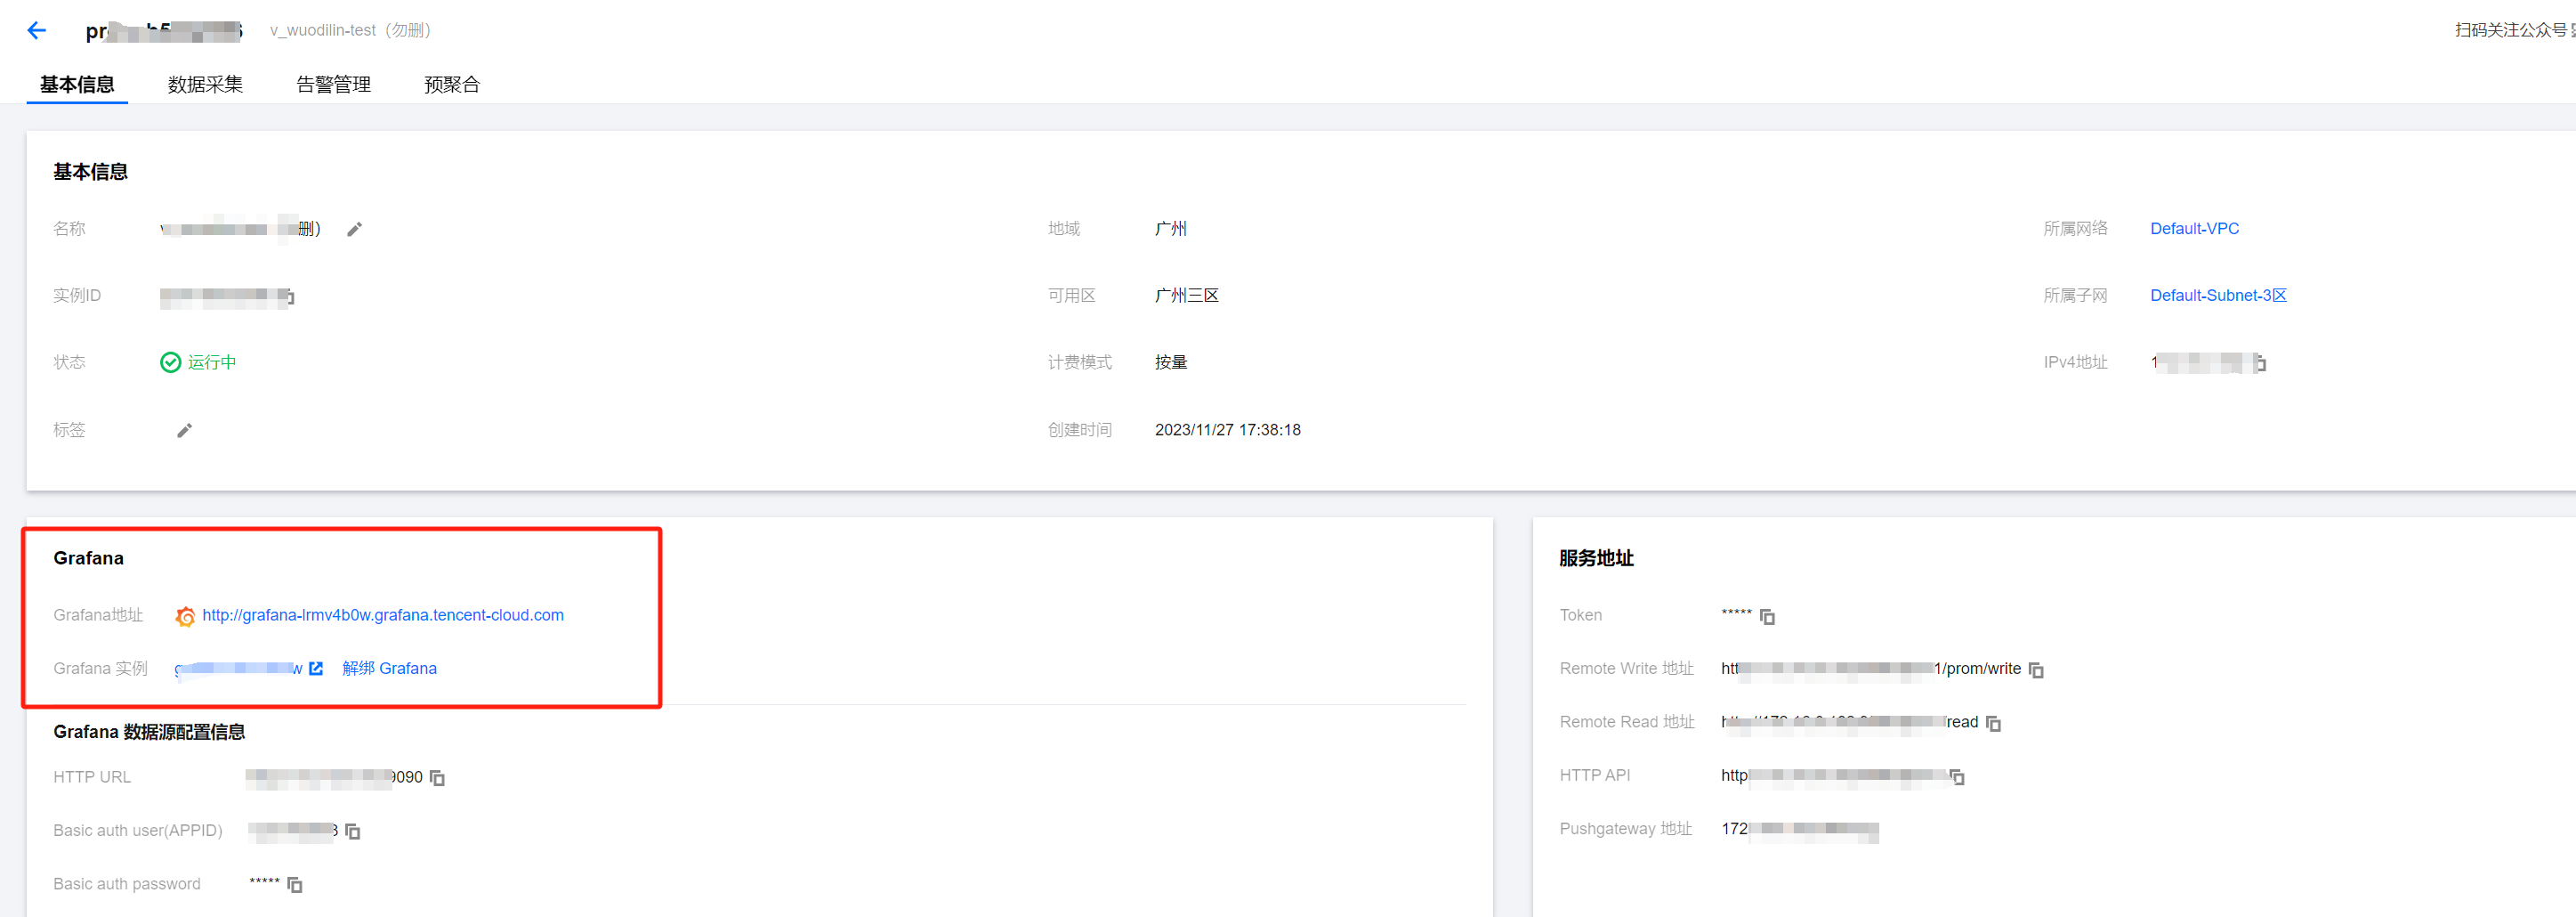Open the Default-VPC network link
This screenshot has width=2576, height=917.
pyautogui.click(x=2194, y=228)
